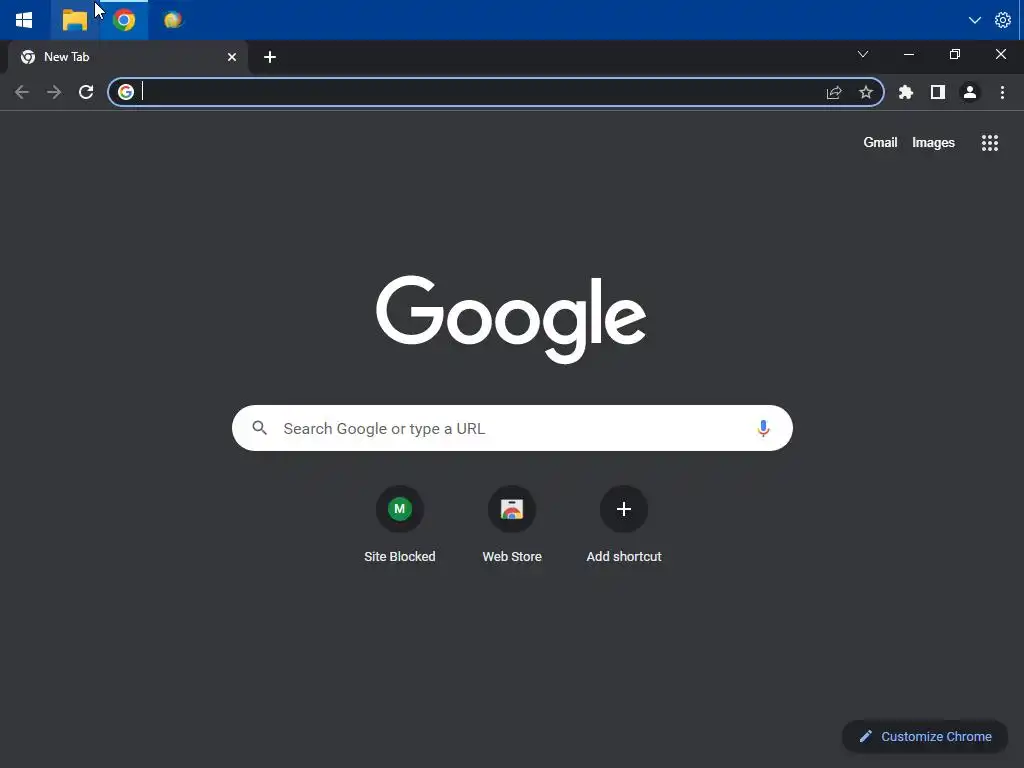Go forward using the forward arrow
This screenshot has width=1024, height=768.
click(54, 92)
